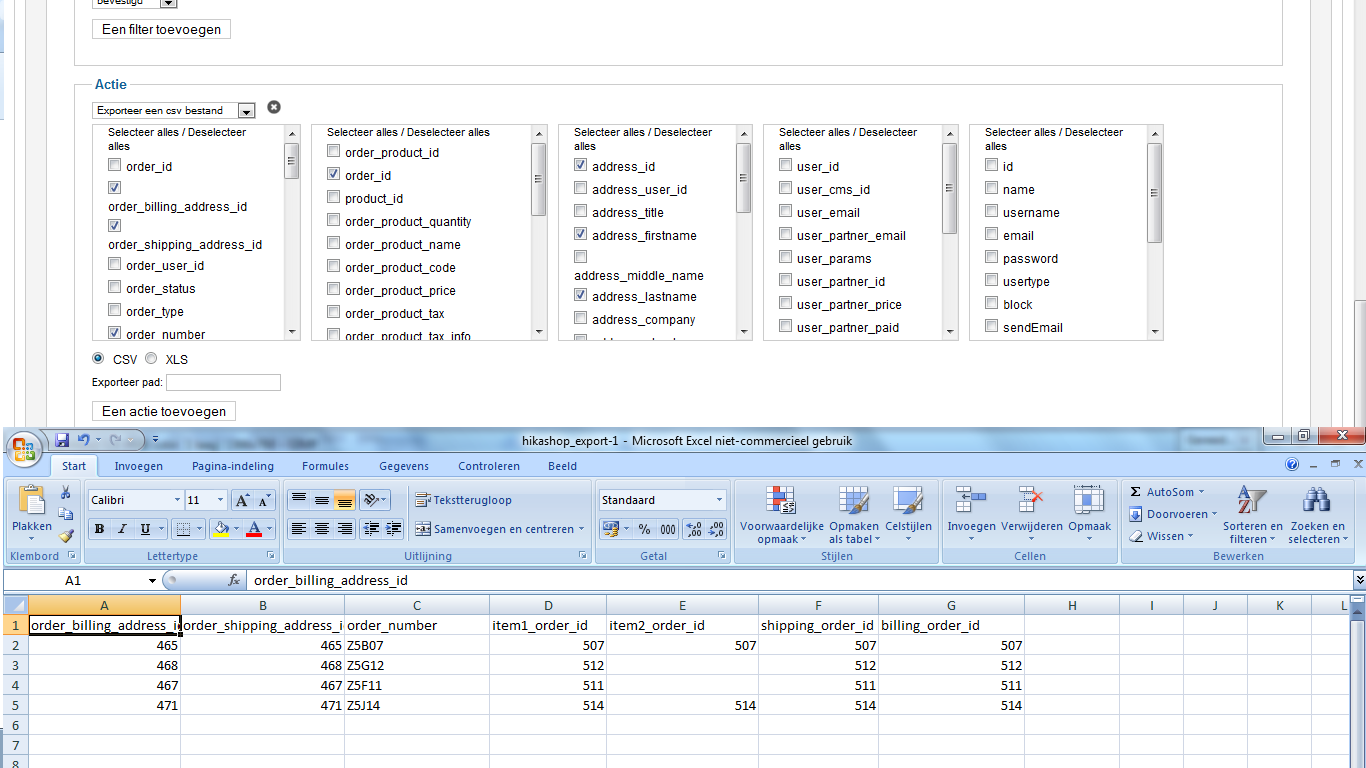Remove action with the round X icon

(274, 108)
